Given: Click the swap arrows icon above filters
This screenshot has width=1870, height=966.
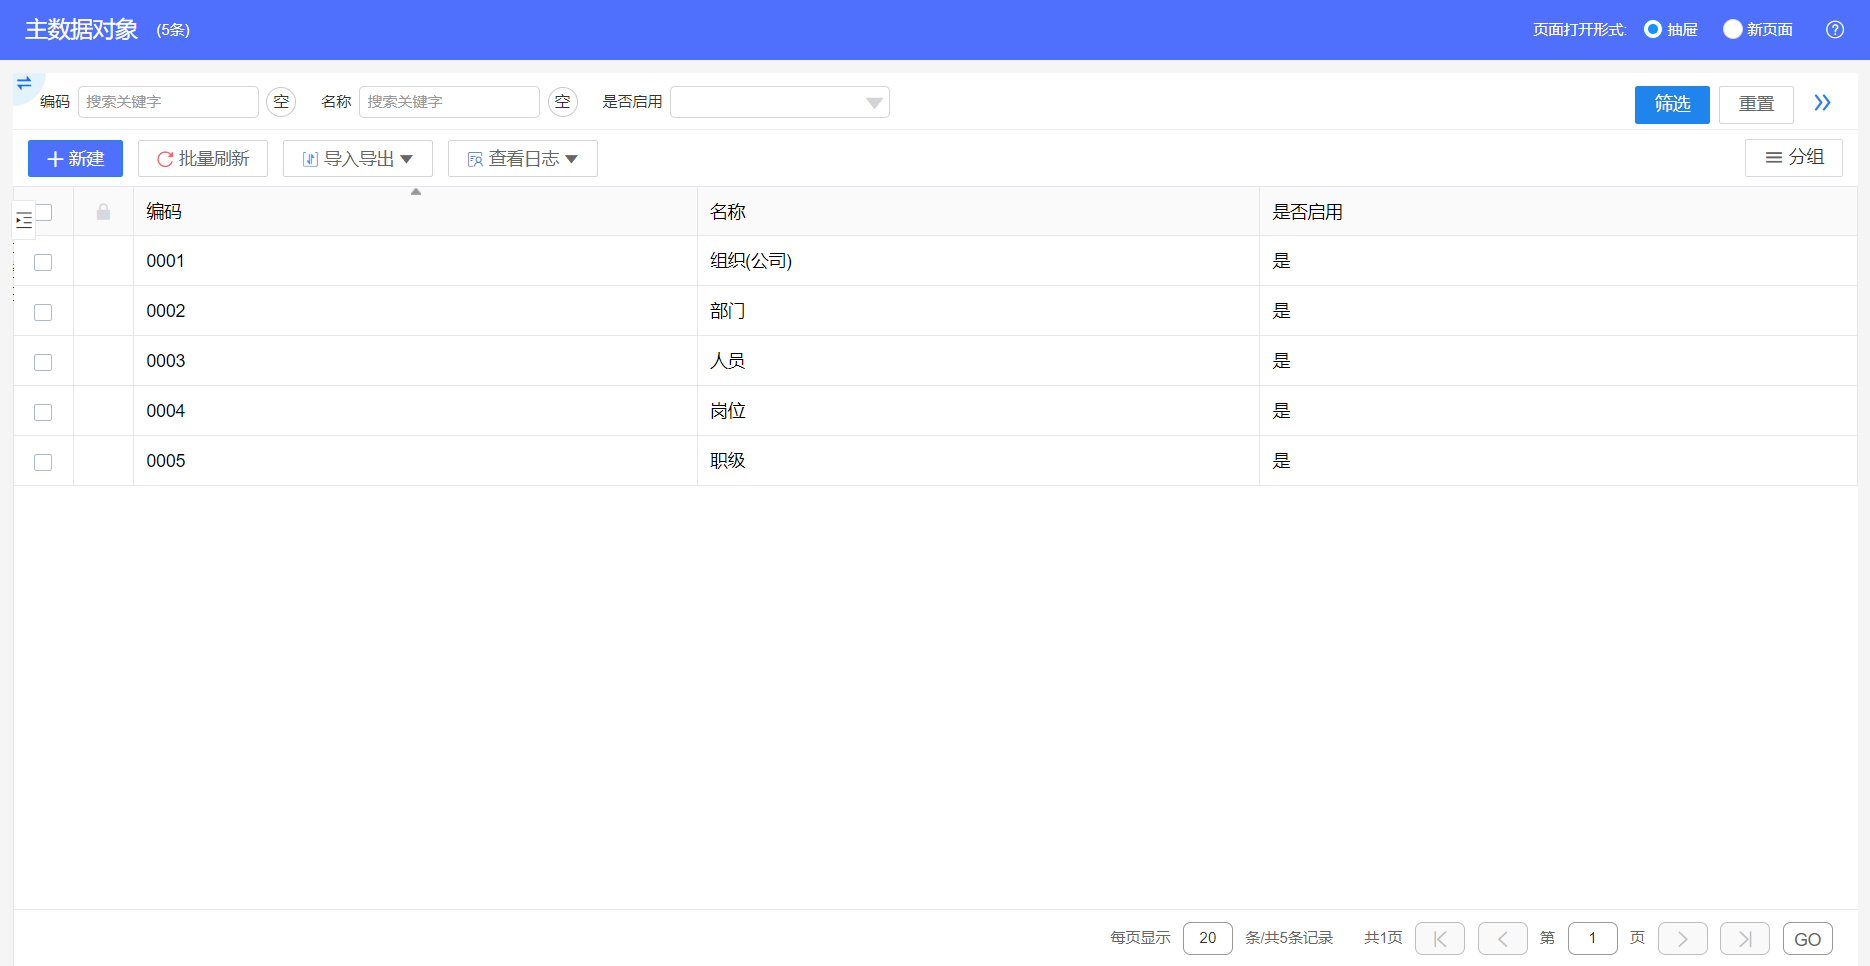Looking at the screenshot, I should [x=24, y=83].
